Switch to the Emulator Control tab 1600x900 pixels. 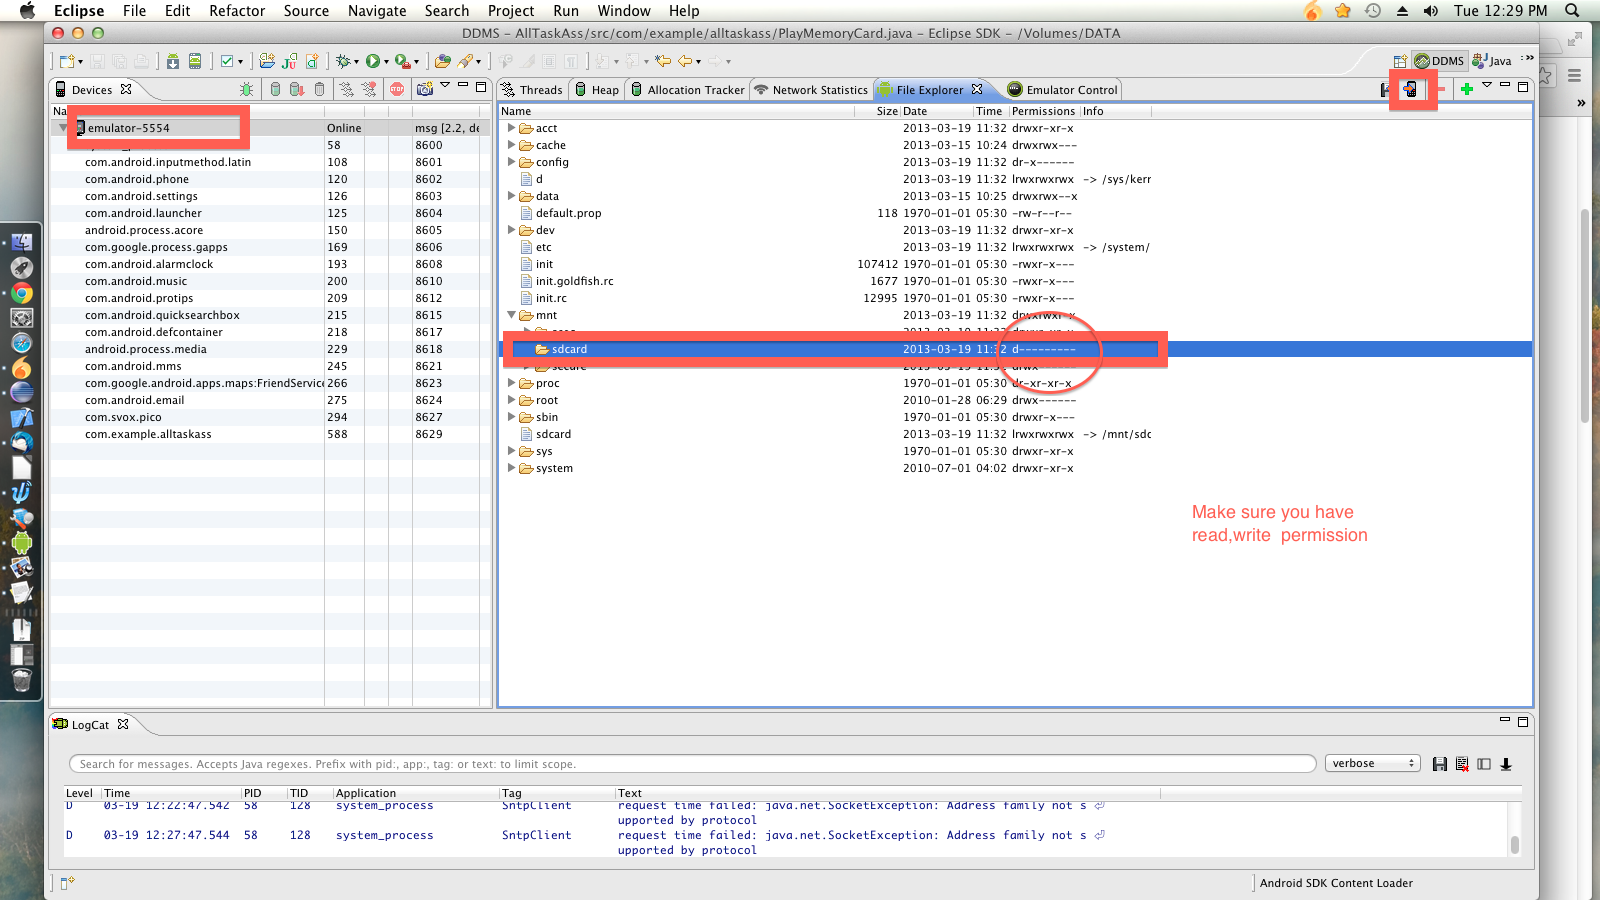pyautogui.click(x=1062, y=90)
